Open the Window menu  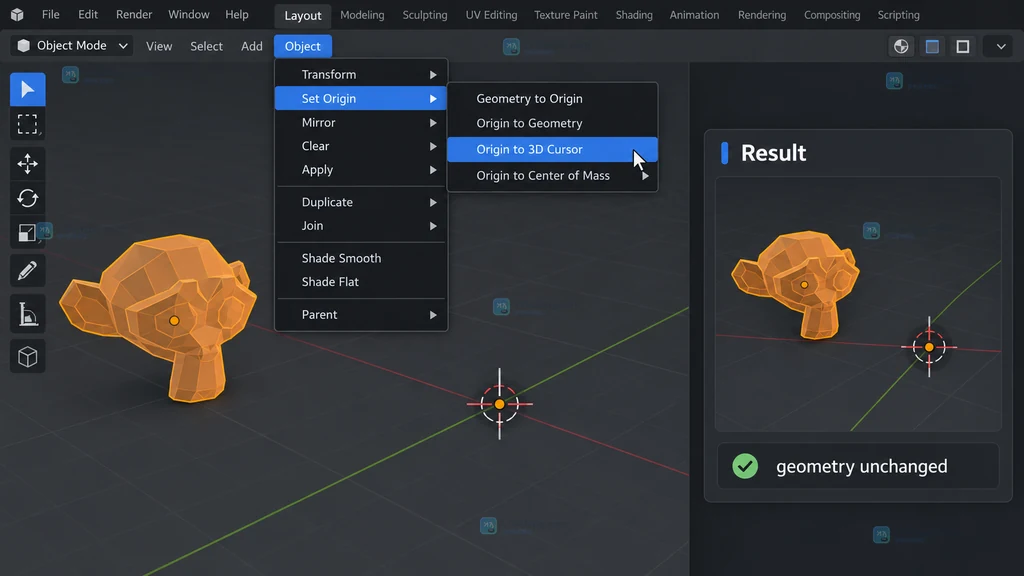point(189,14)
